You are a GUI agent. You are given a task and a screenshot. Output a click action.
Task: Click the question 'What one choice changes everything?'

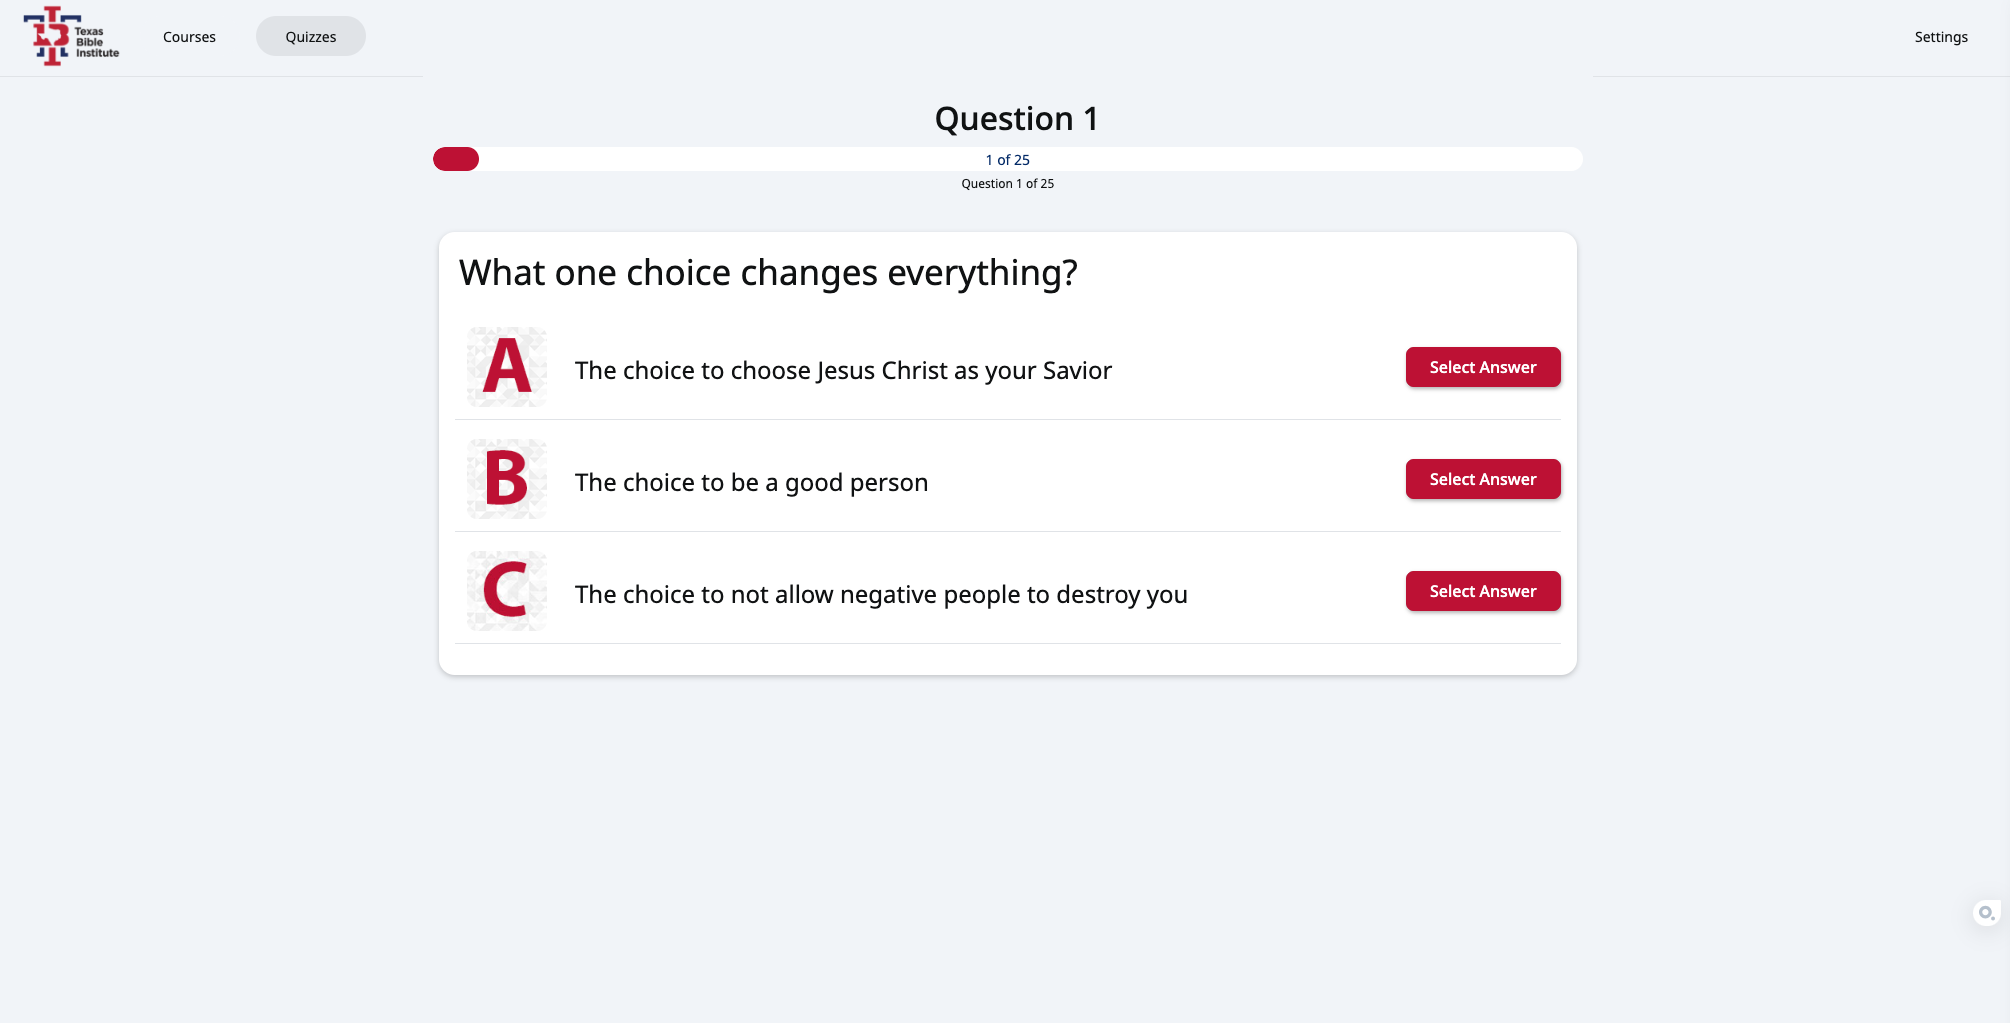click(x=768, y=273)
